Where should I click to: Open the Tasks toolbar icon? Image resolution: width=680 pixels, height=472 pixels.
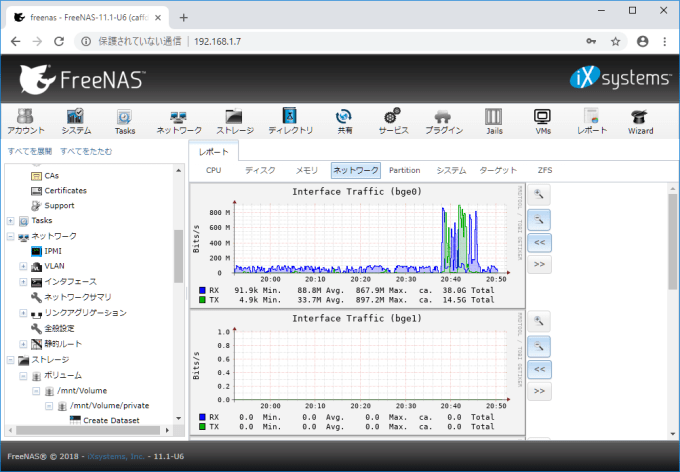coord(125,120)
